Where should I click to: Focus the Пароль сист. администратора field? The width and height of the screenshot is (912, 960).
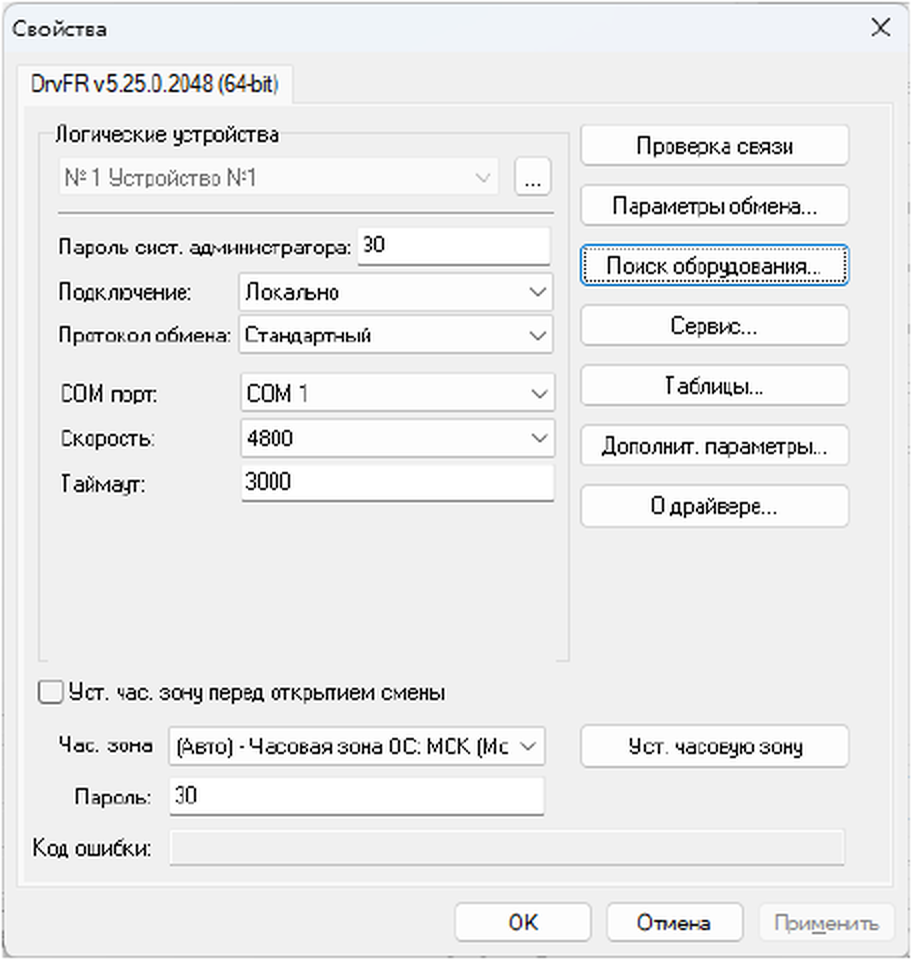pyautogui.click(x=454, y=246)
